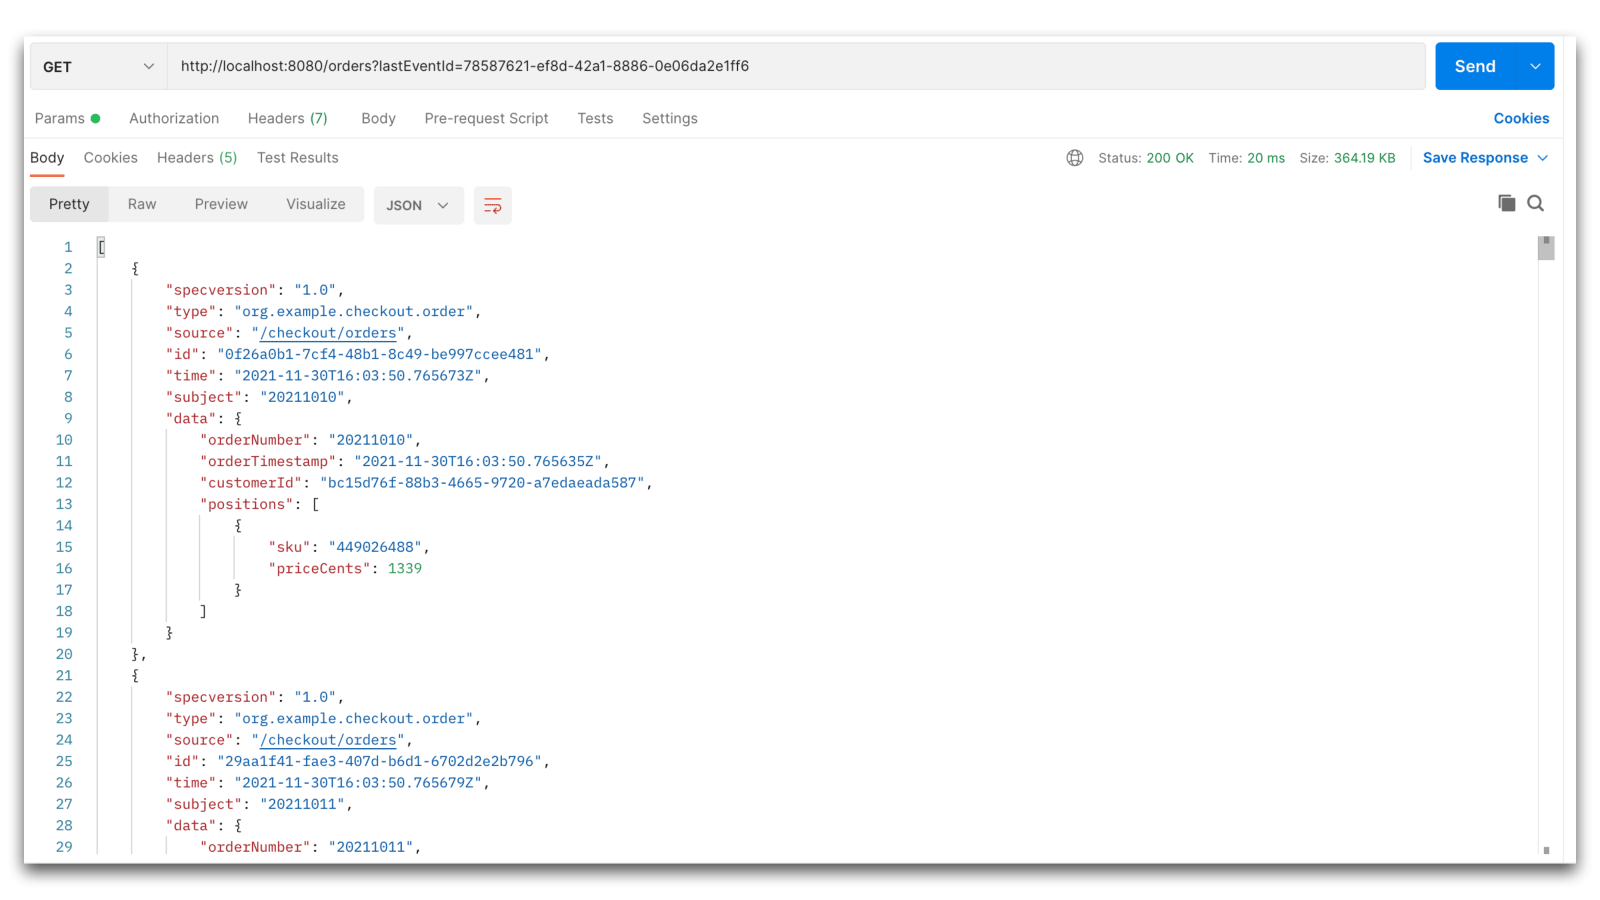Screen dimensions: 1600x900
Task: Click orderTimestamp value on line 11
Action: [x=478, y=461]
